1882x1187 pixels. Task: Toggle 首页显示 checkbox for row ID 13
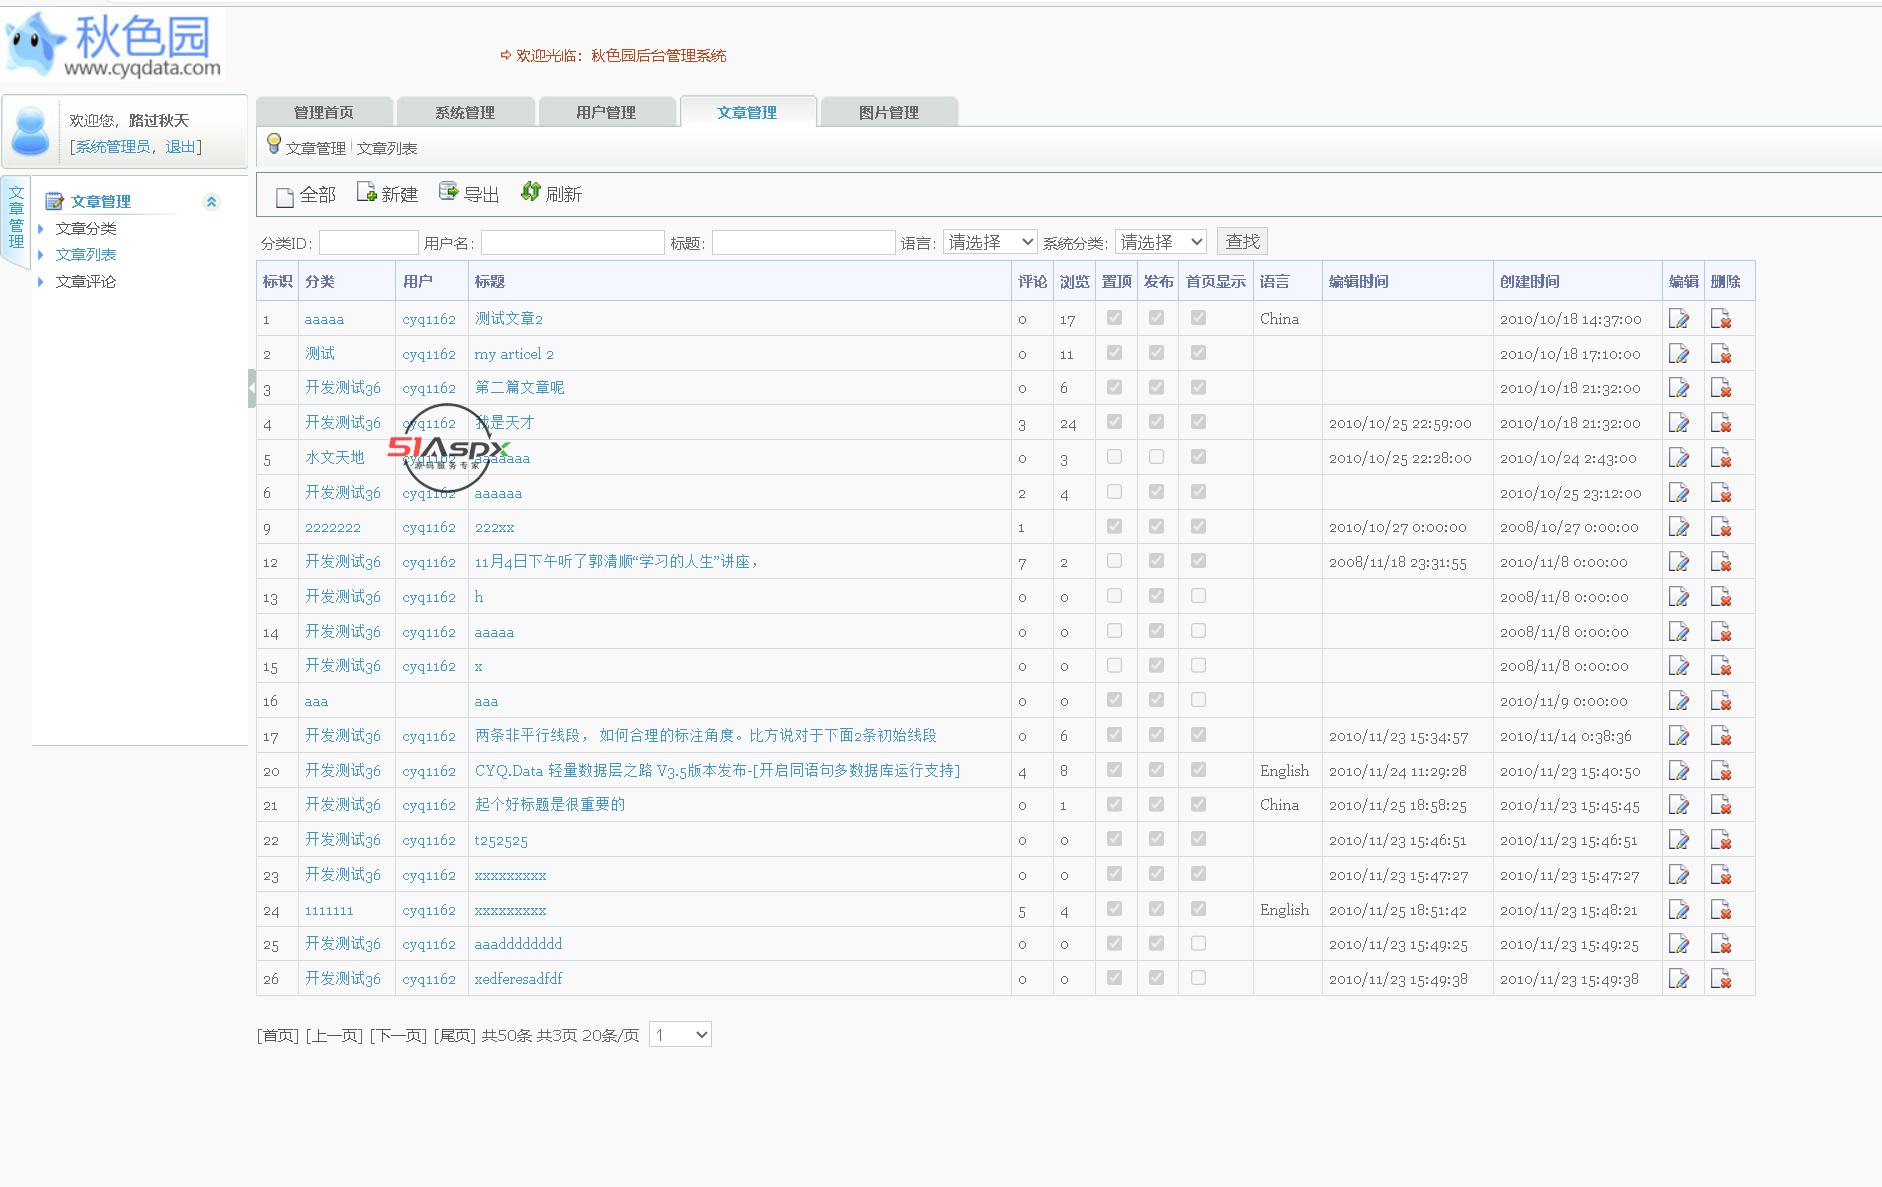click(x=1198, y=596)
